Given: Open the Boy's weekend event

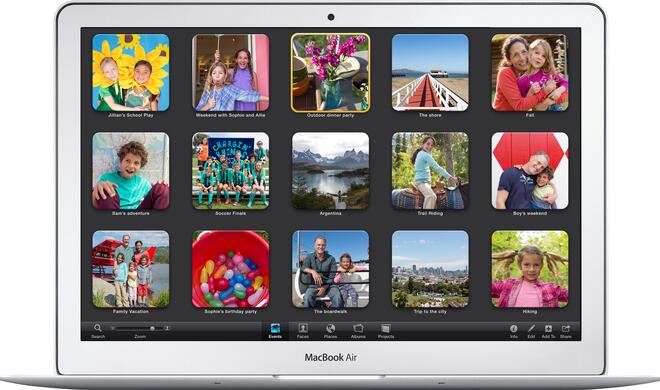Looking at the screenshot, I should pos(530,171).
